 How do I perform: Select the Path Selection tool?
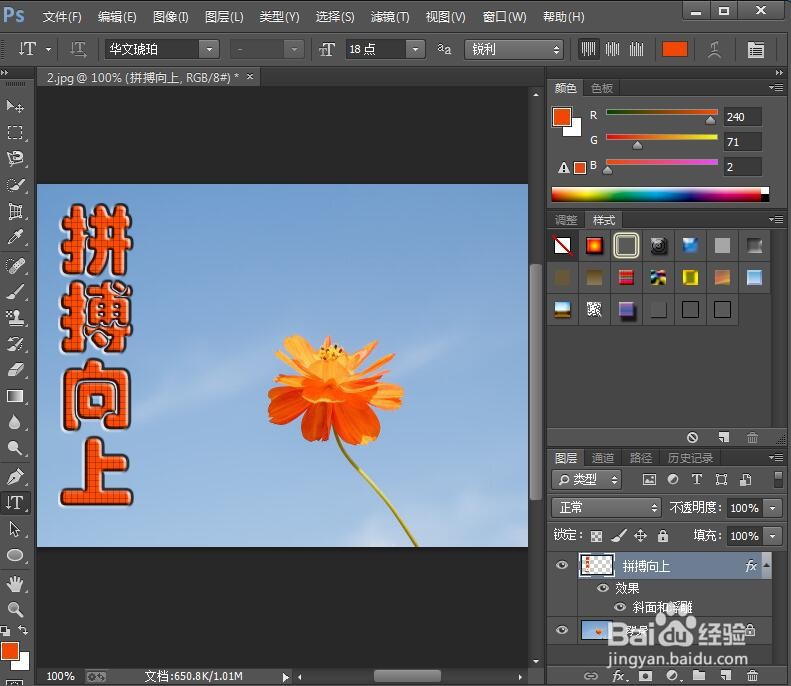15,529
